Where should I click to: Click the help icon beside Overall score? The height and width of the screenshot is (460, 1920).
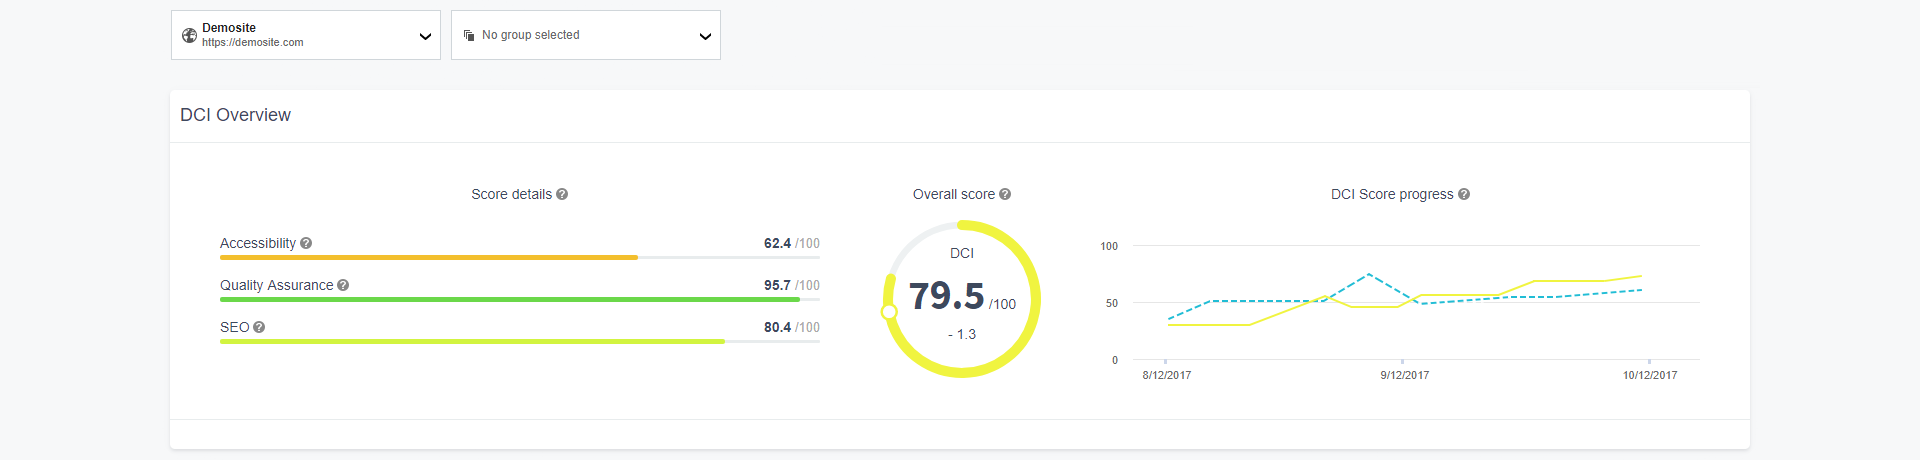point(1005,194)
